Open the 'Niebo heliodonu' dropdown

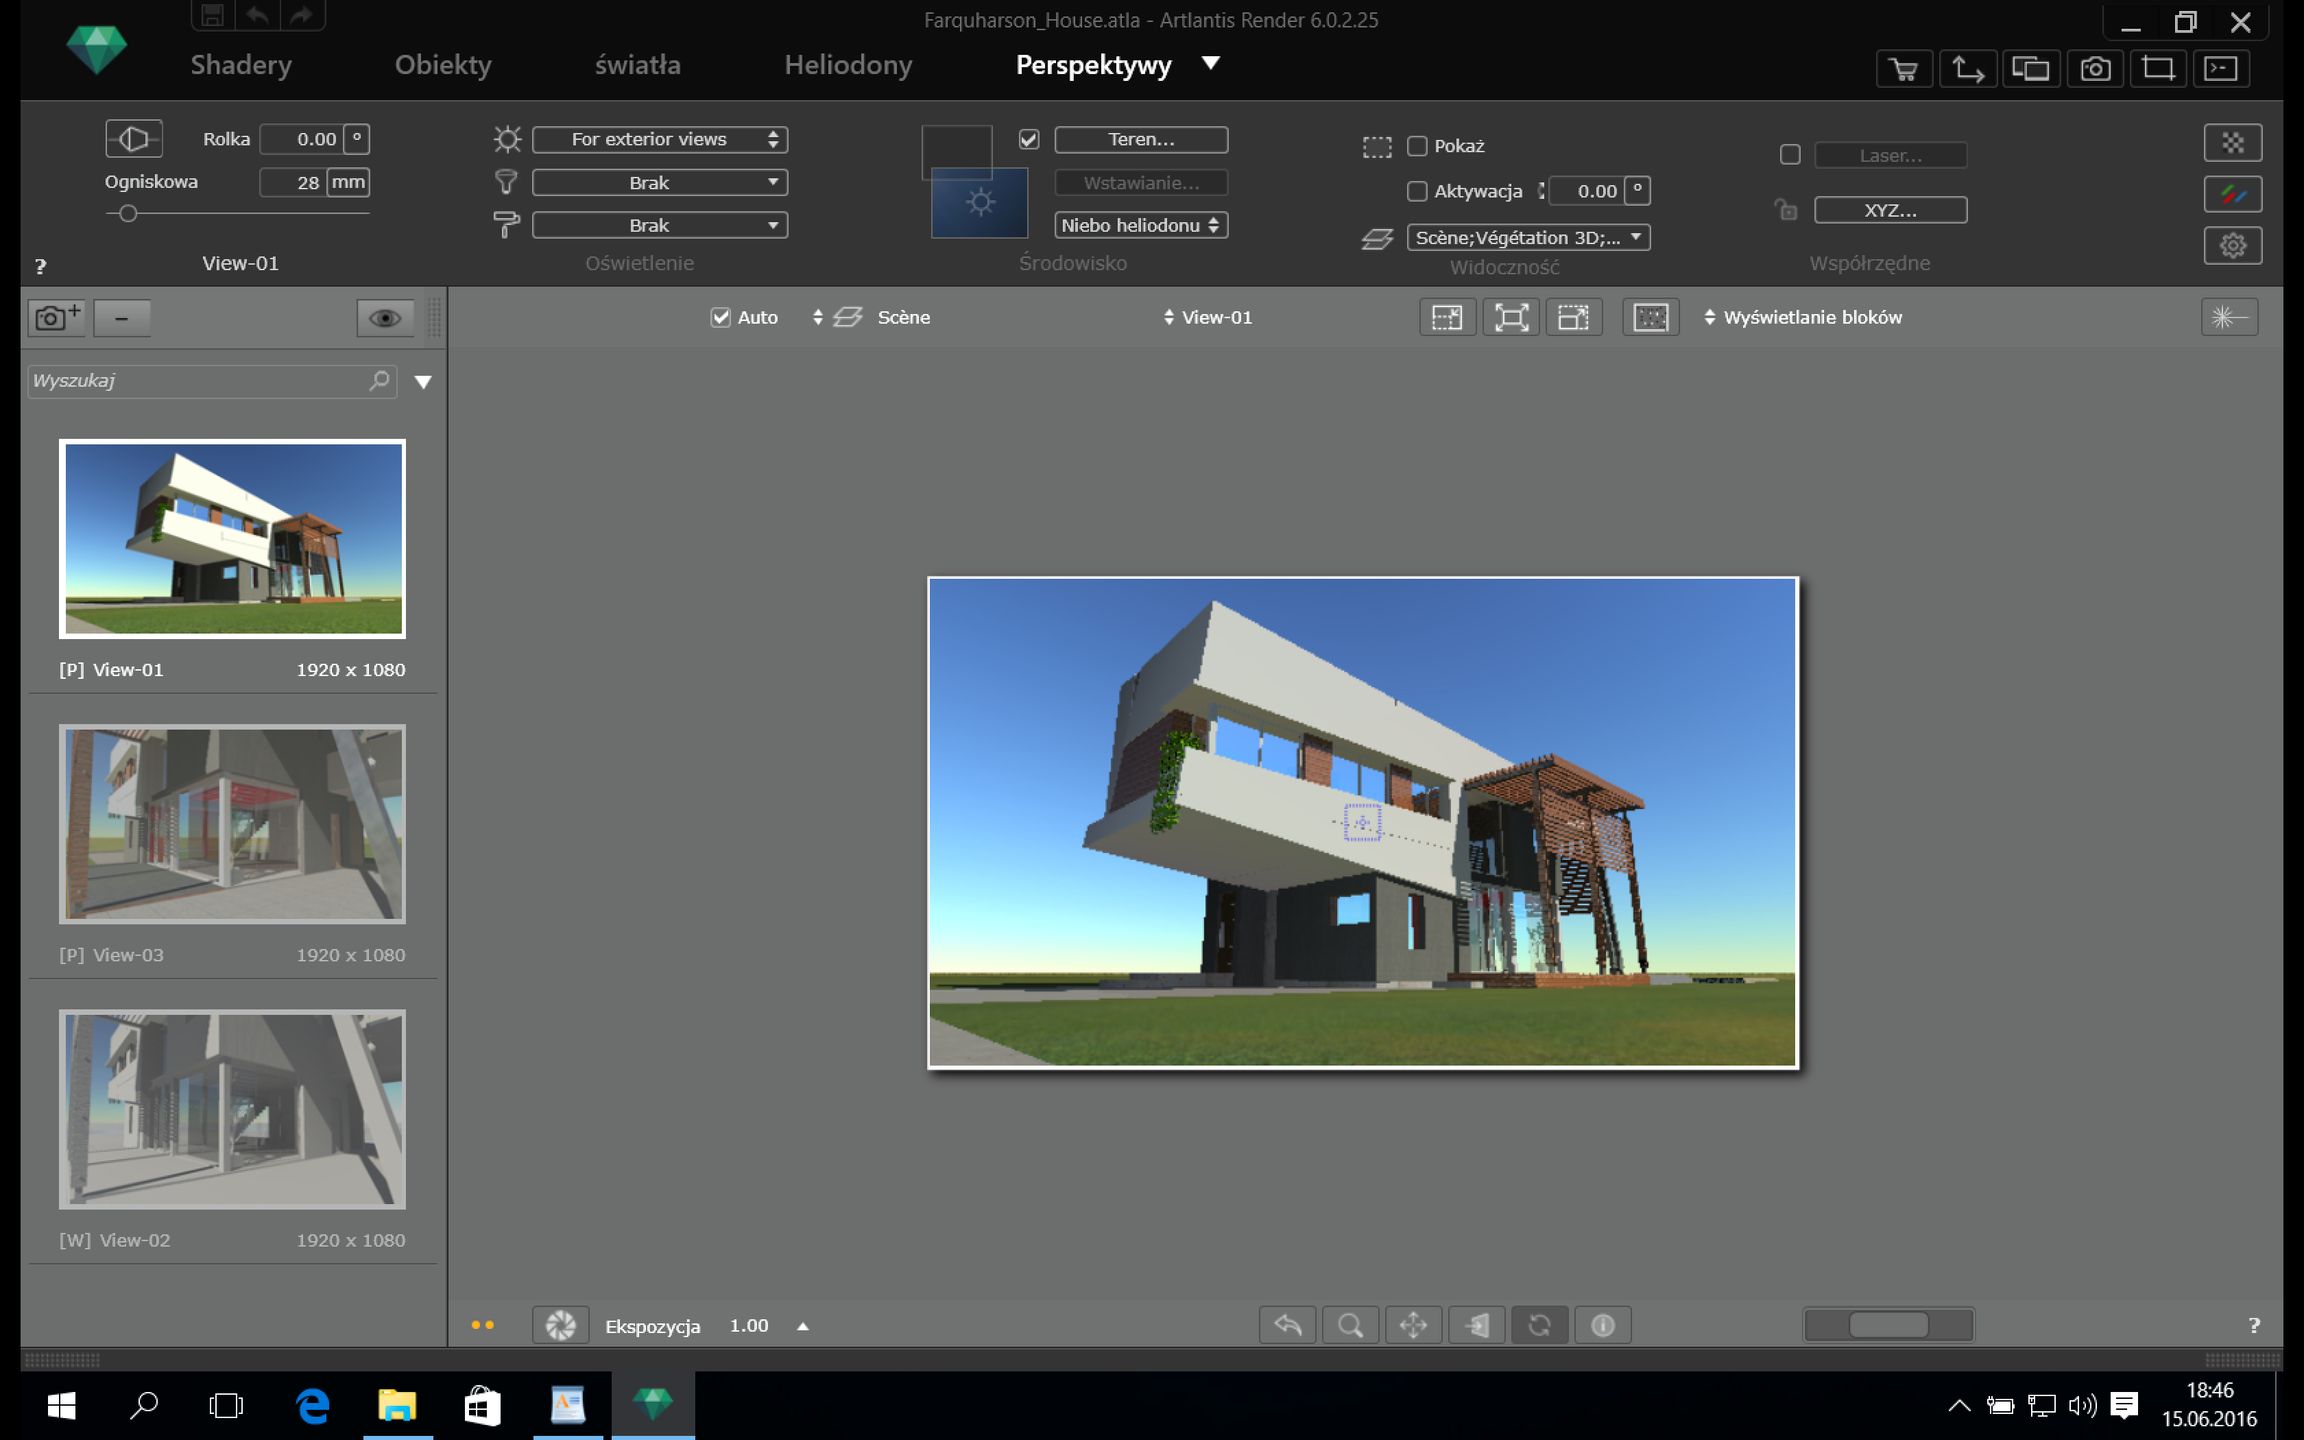1139,225
